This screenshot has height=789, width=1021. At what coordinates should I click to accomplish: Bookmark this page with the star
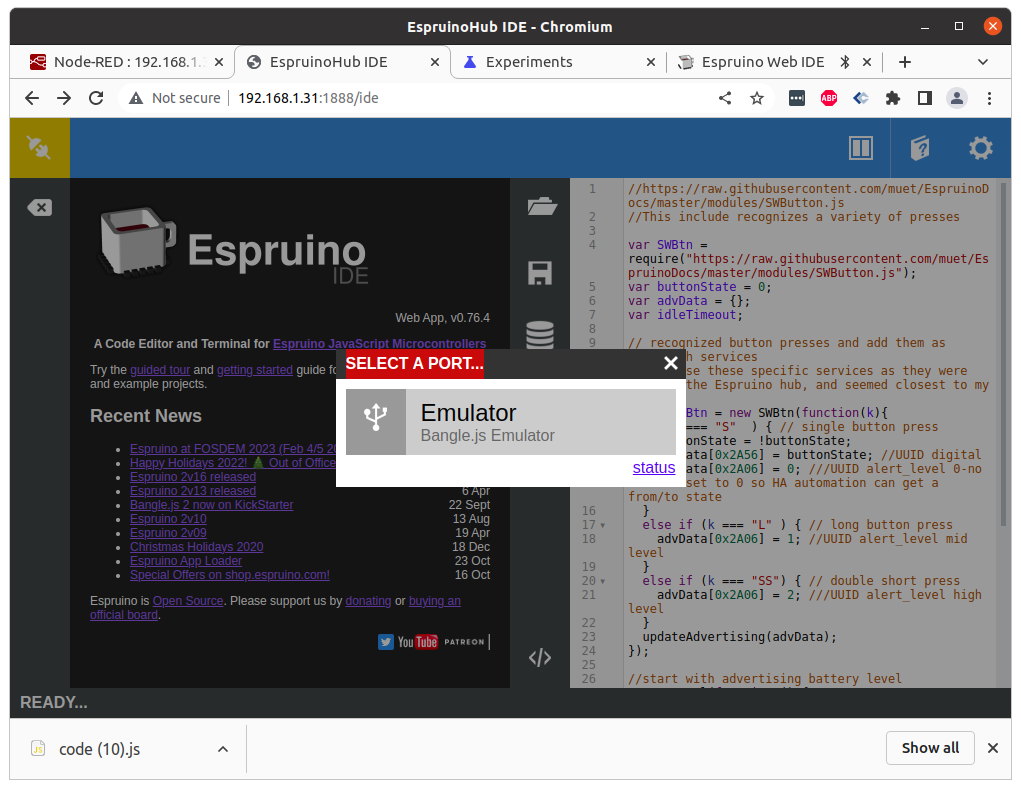point(757,98)
